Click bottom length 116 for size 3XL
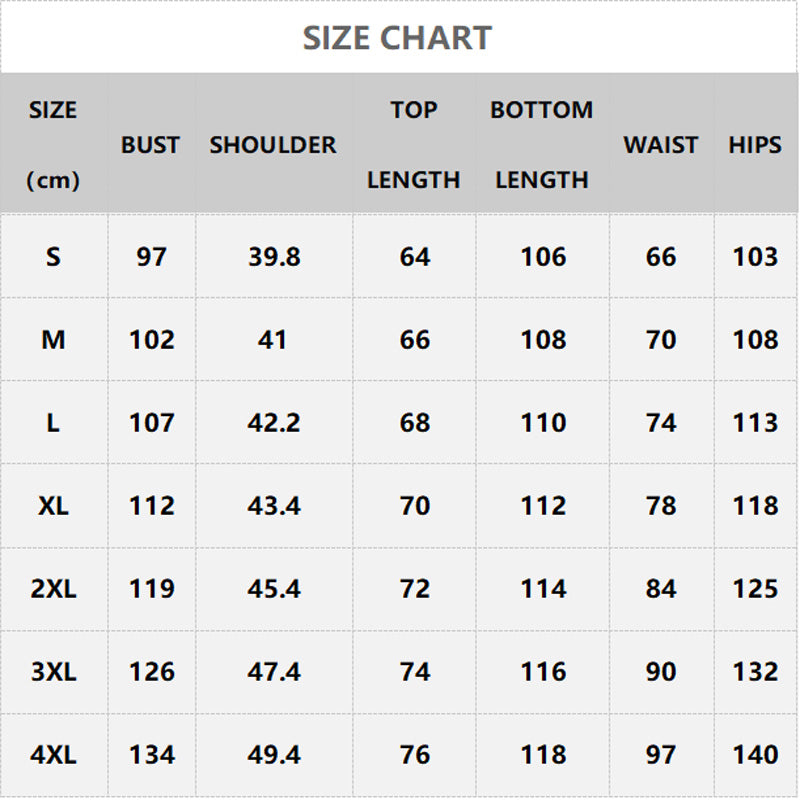The height and width of the screenshot is (800, 800). [x=543, y=672]
